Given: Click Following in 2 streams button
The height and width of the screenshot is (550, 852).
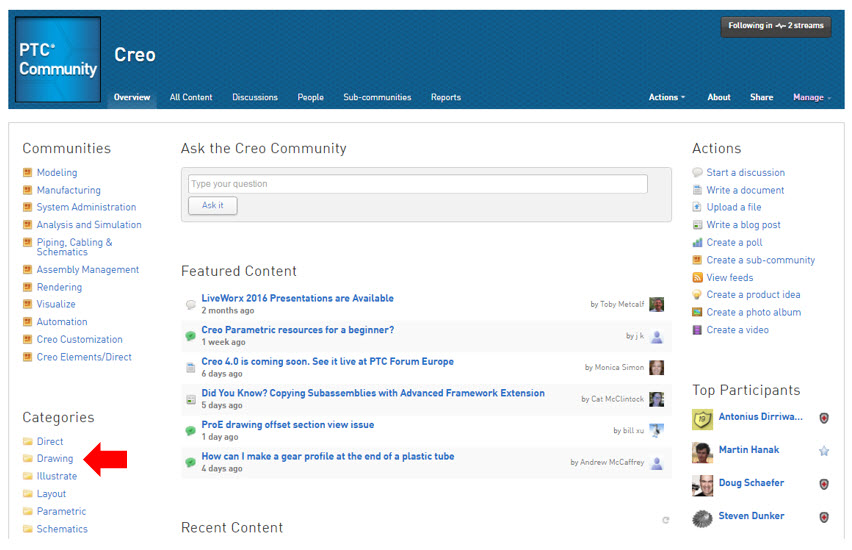Looking at the screenshot, I should [x=775, y=26].
